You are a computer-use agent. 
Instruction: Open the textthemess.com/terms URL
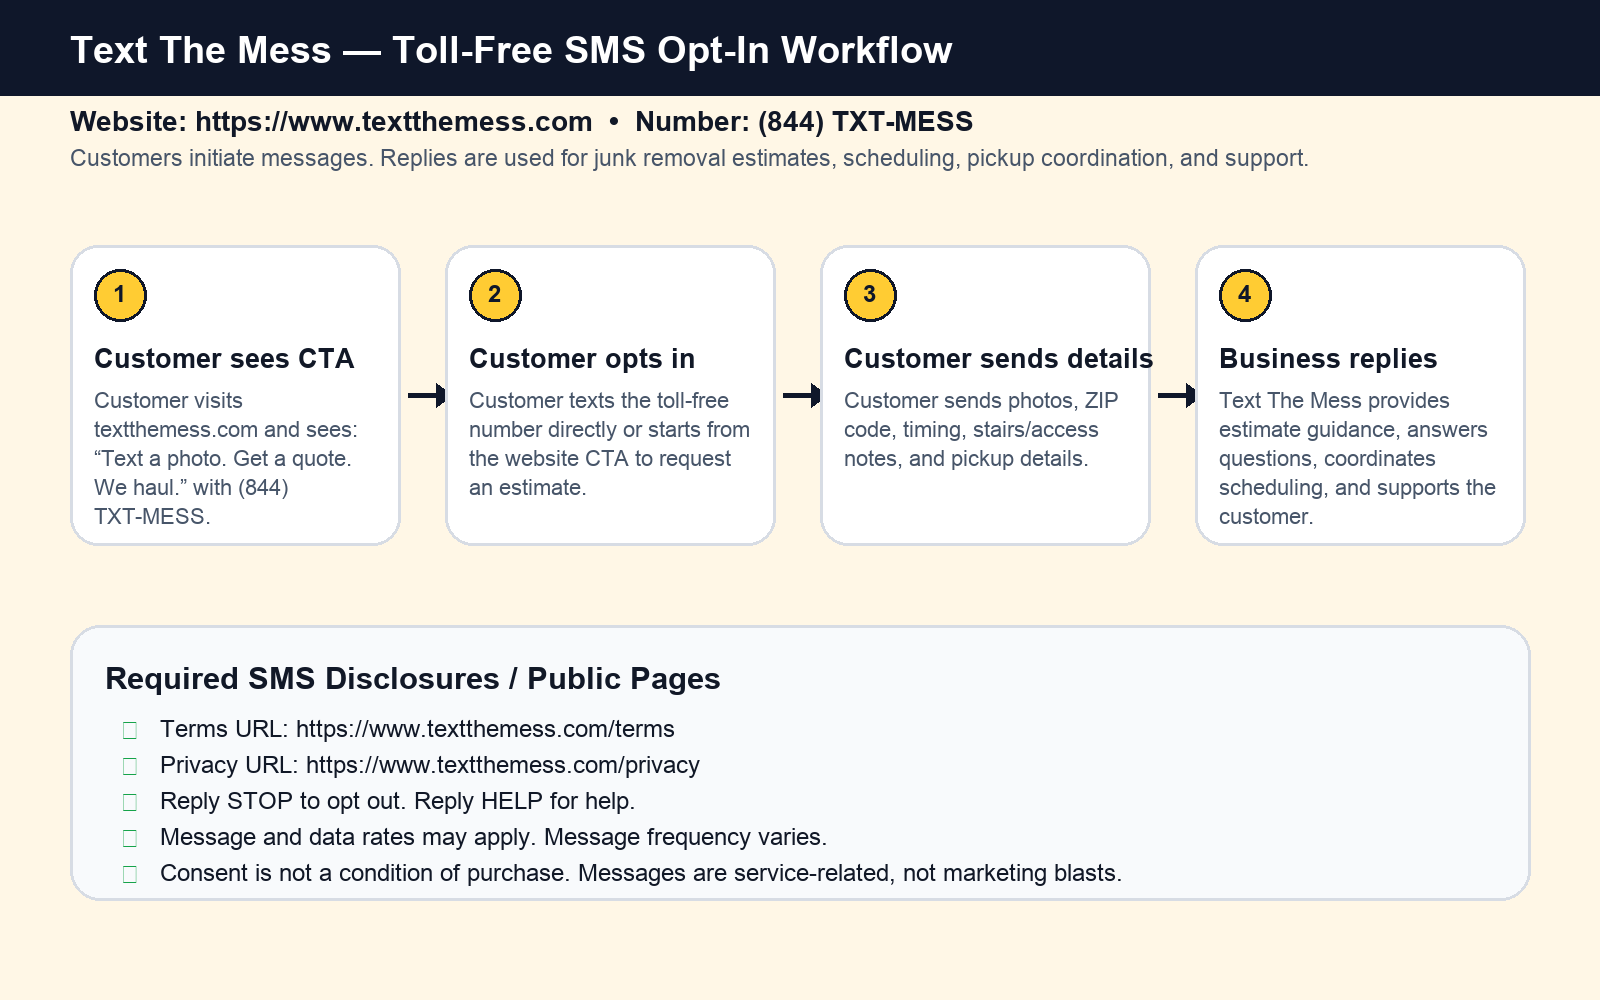(x=485, y=729)
